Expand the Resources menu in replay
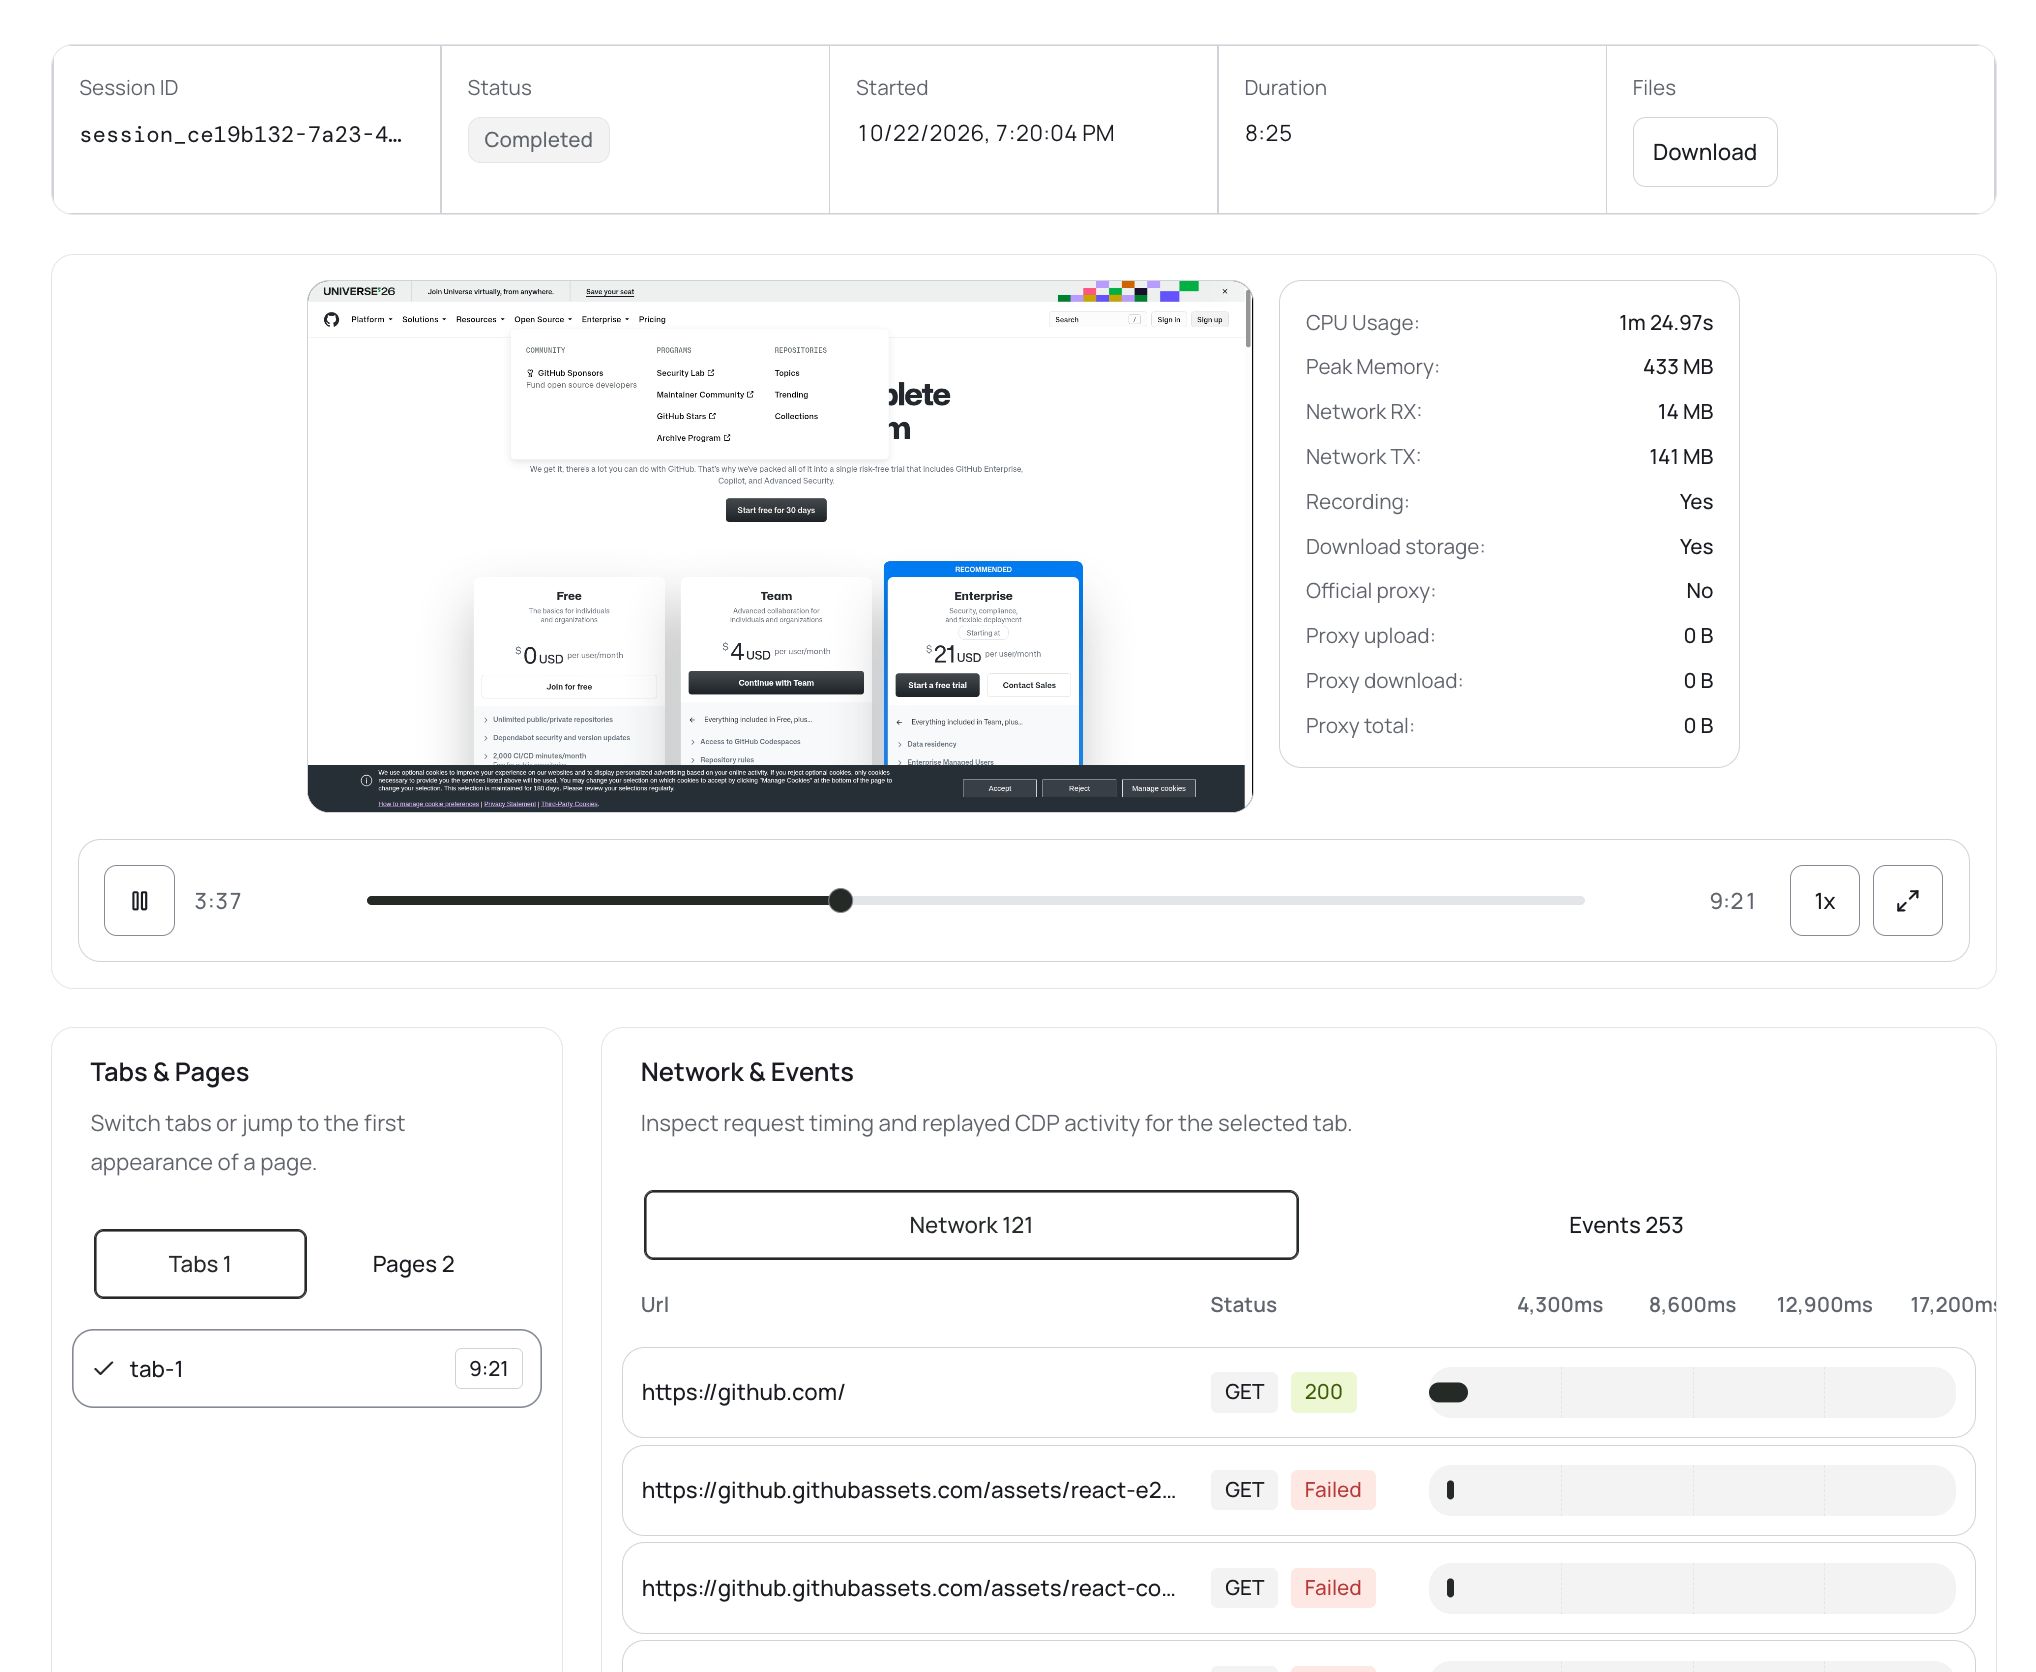The width and height of the screenshot is (2036, 1672). click(x=480, y=320)
